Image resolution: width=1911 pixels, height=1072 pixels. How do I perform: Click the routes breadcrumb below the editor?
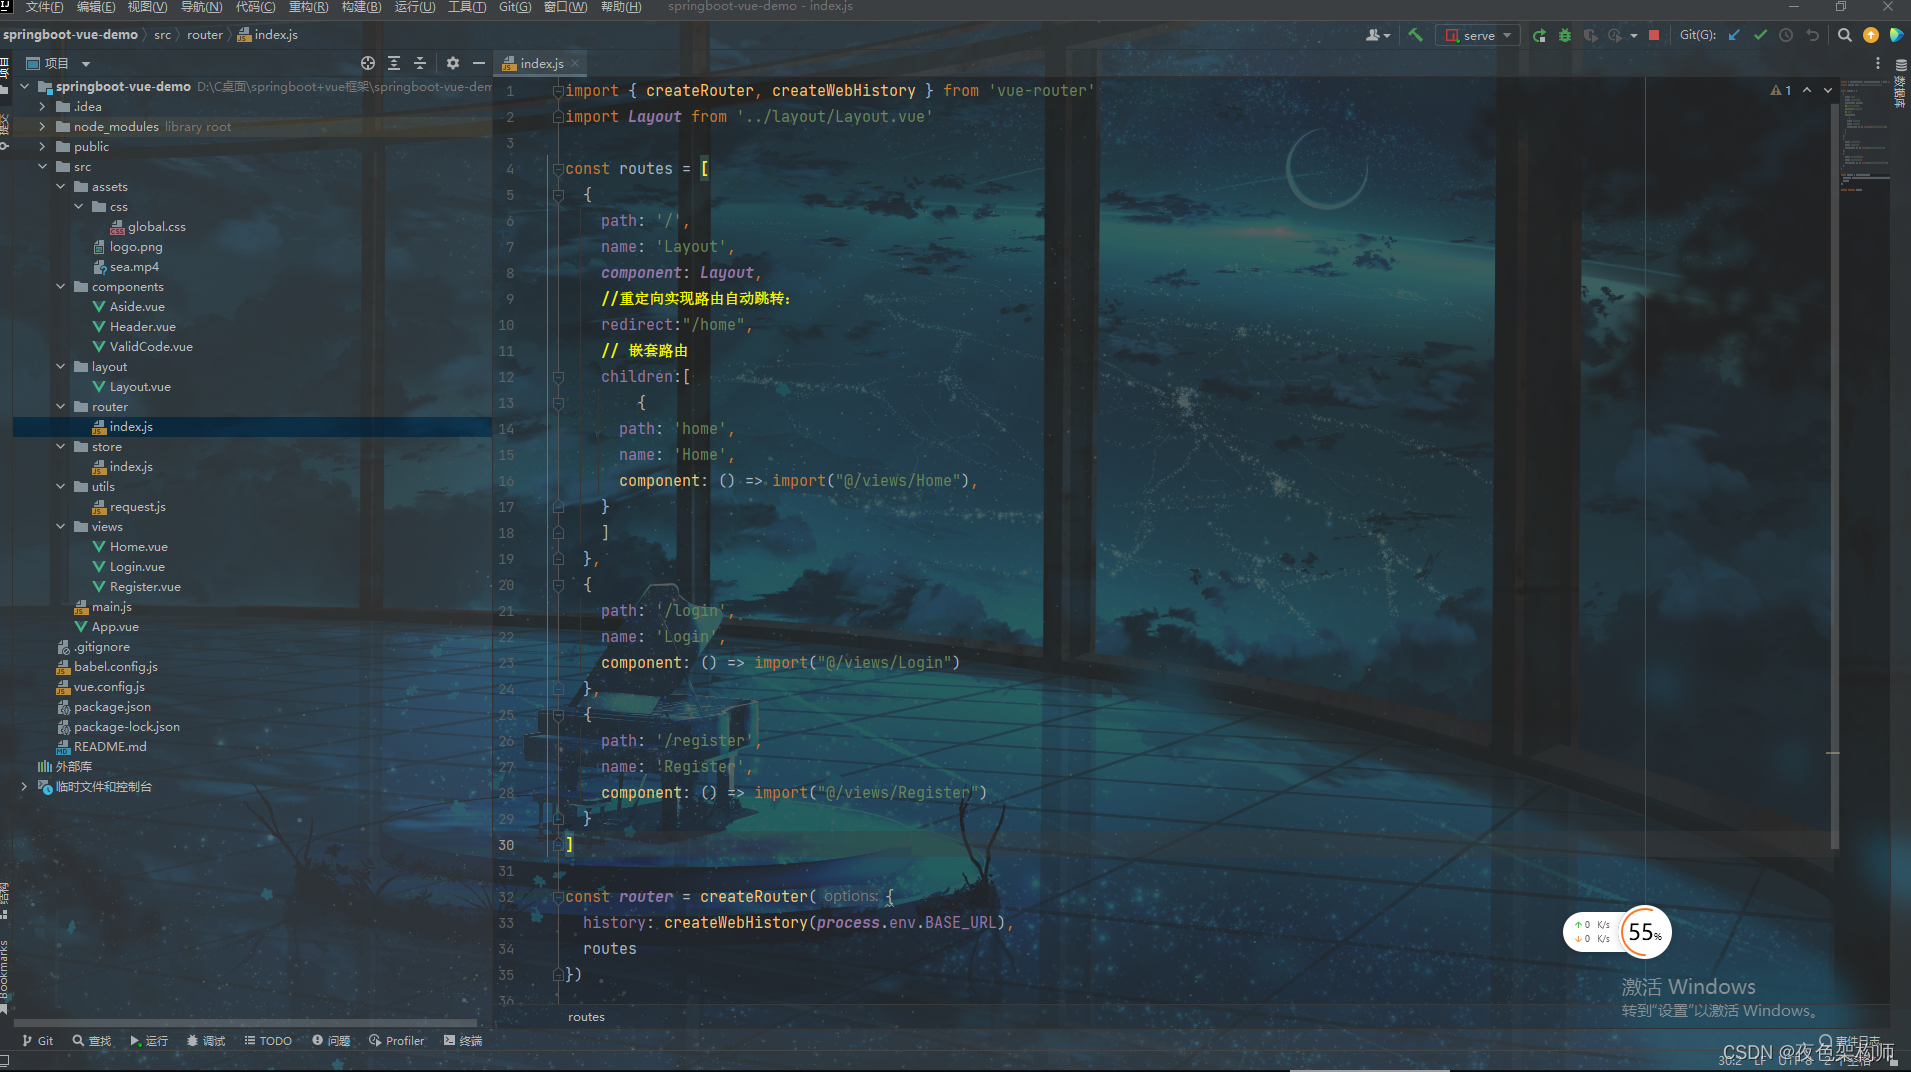(586, 1017)
